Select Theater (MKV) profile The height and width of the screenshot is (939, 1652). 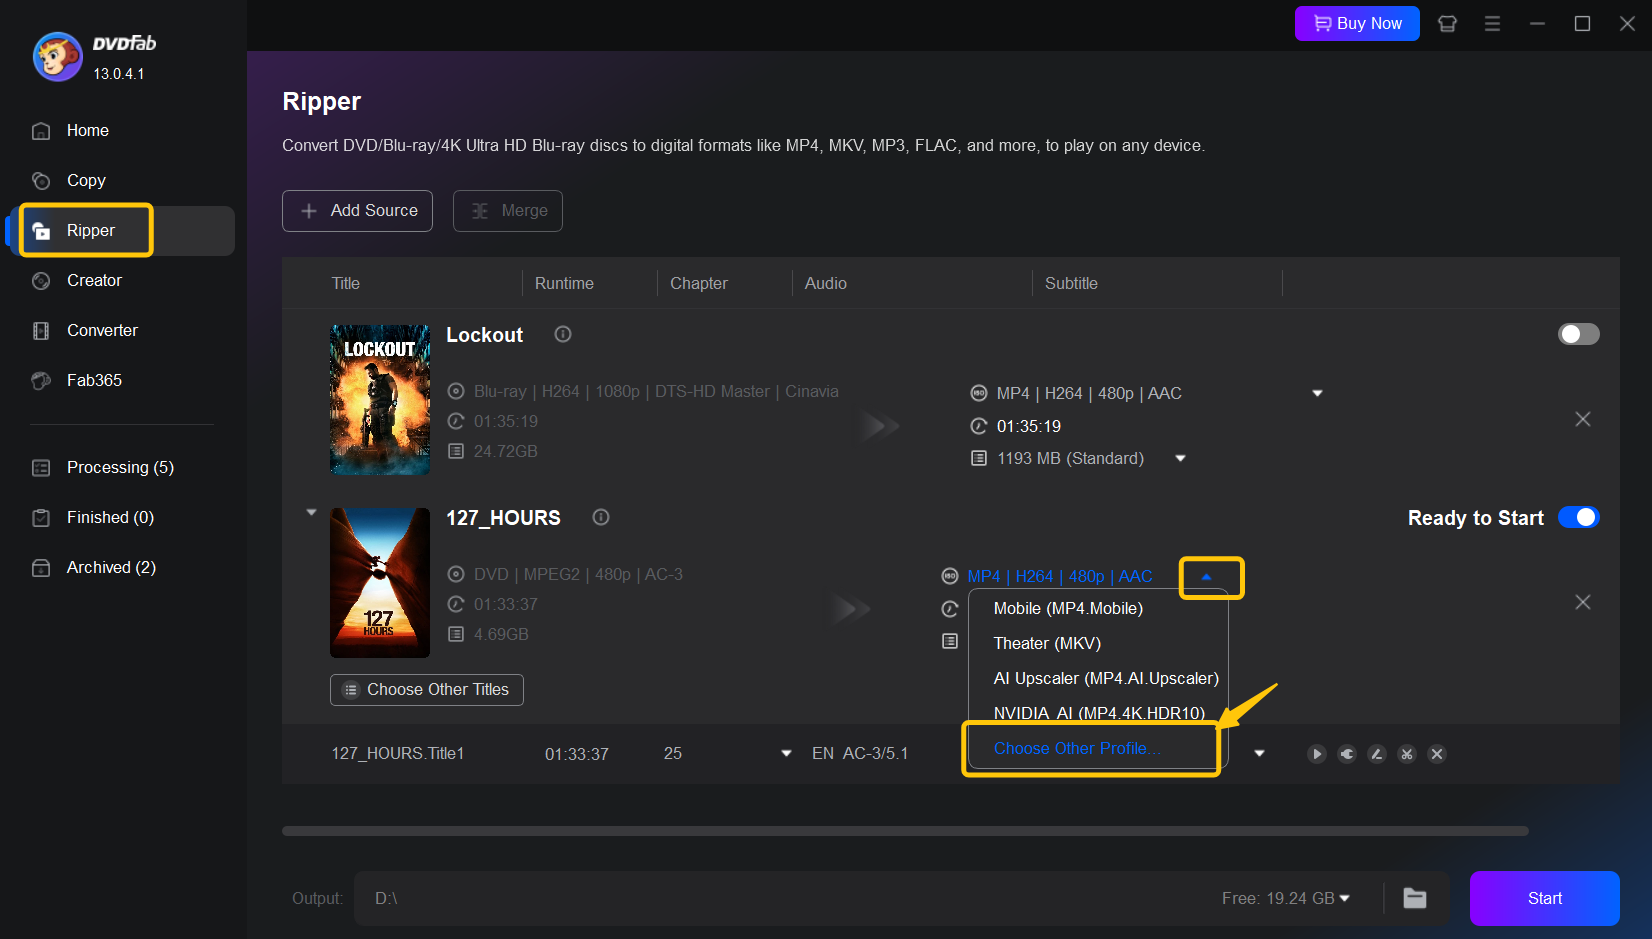click(1047, 643)
